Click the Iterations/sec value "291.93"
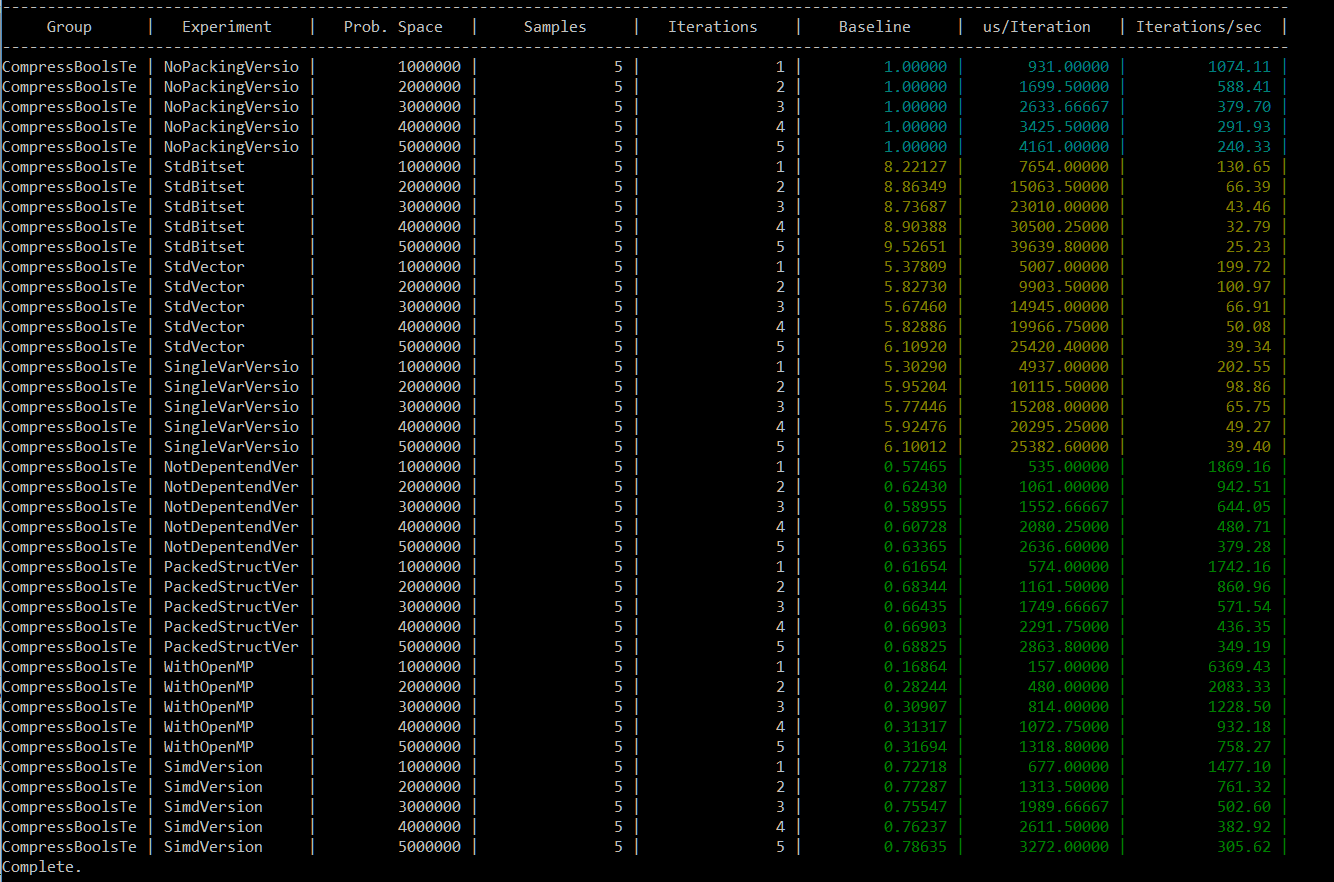 (x=1244, y=127)
